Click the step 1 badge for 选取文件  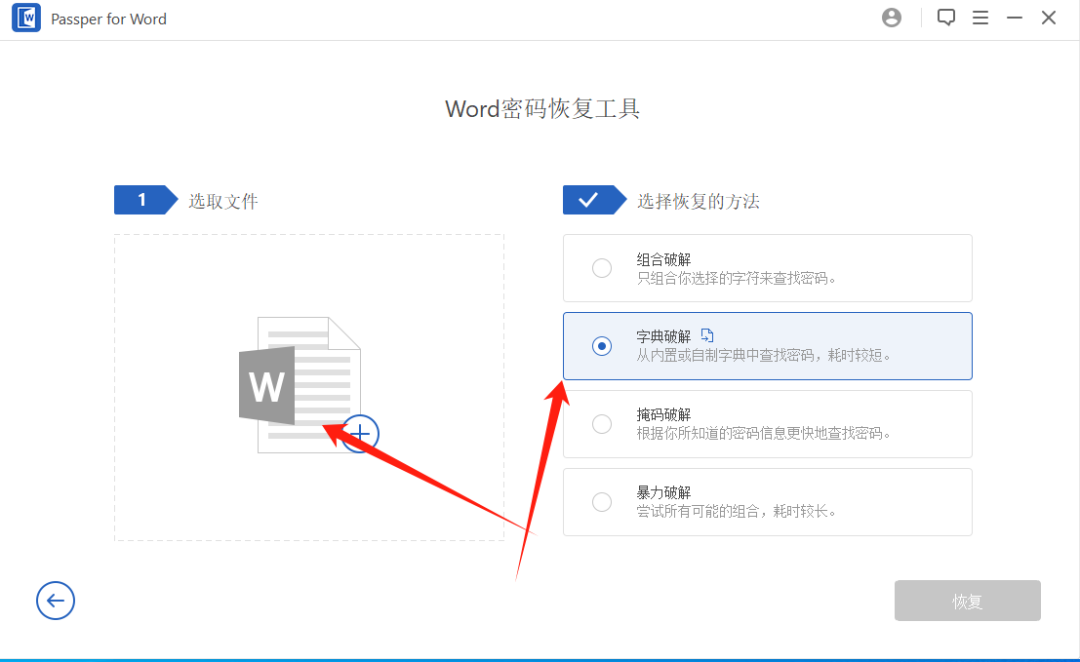click(145, 200)
